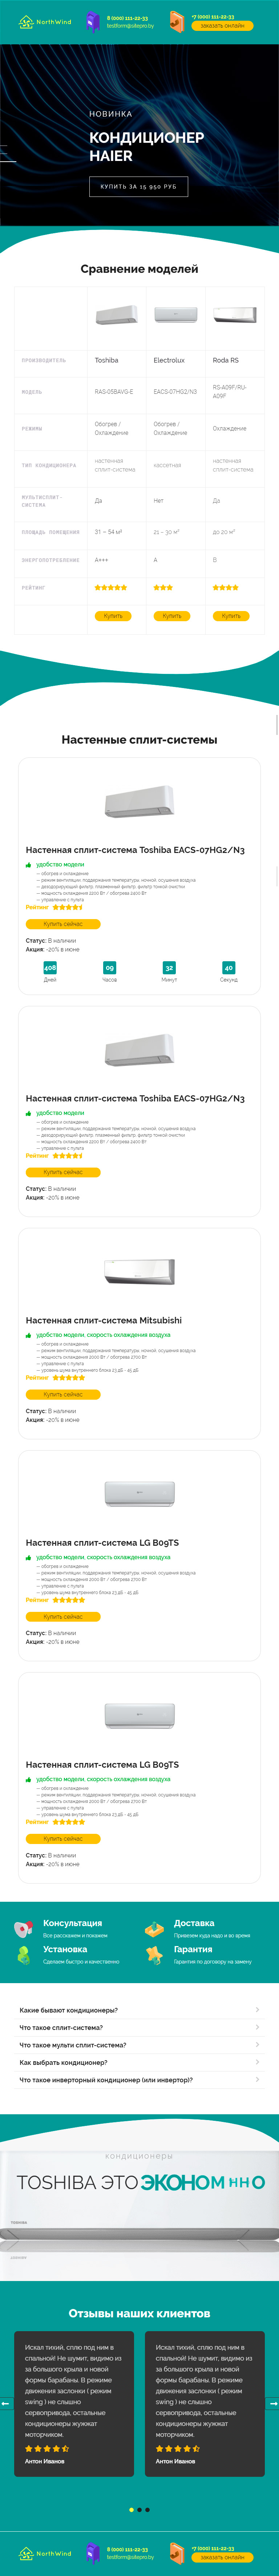Click "Купить за 15 950 руб" hero button
279x2576 pixels.
tap(139, 186)
